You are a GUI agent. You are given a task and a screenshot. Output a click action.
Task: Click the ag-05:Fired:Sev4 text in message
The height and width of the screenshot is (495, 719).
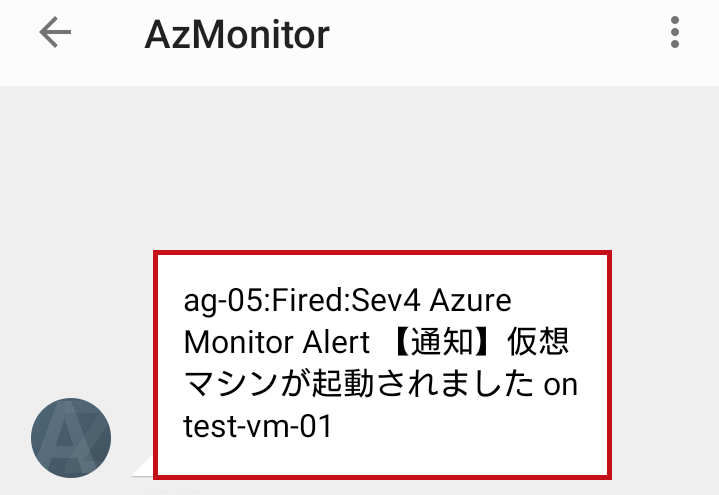click(302, 300)
